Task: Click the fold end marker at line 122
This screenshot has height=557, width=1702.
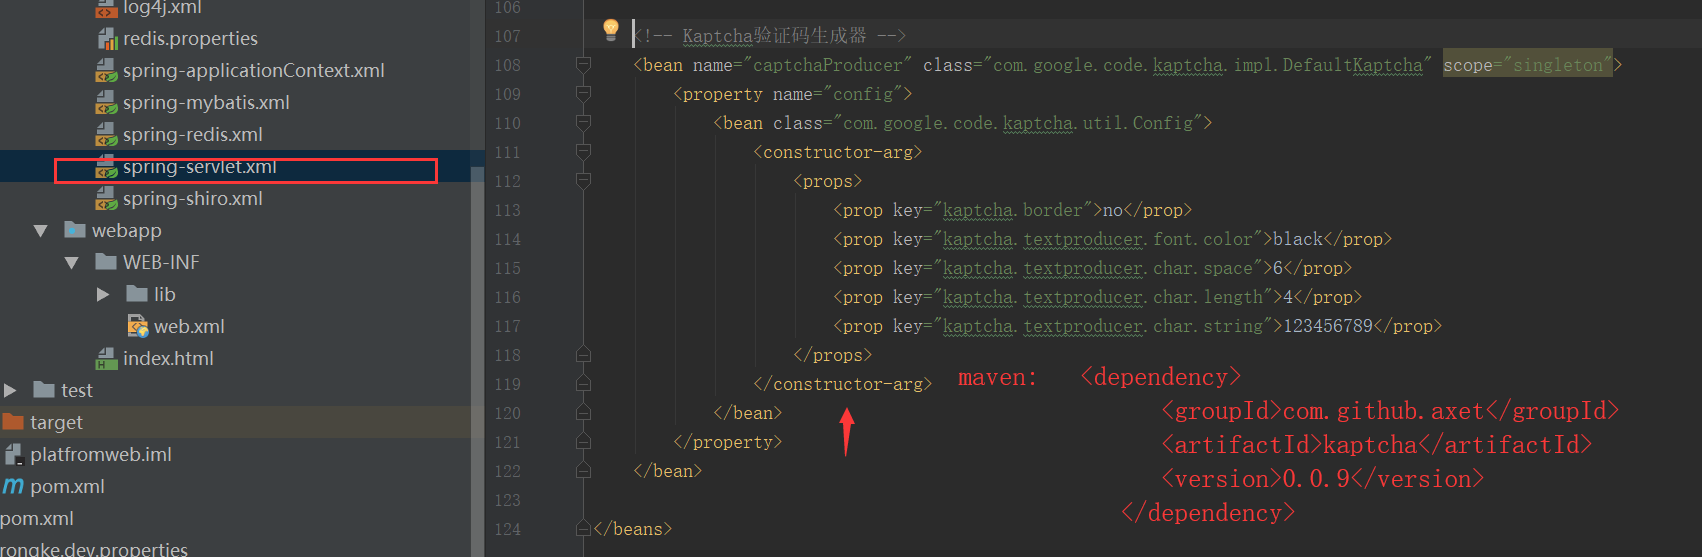Action: pyautogui.click(x=584, y=471)
